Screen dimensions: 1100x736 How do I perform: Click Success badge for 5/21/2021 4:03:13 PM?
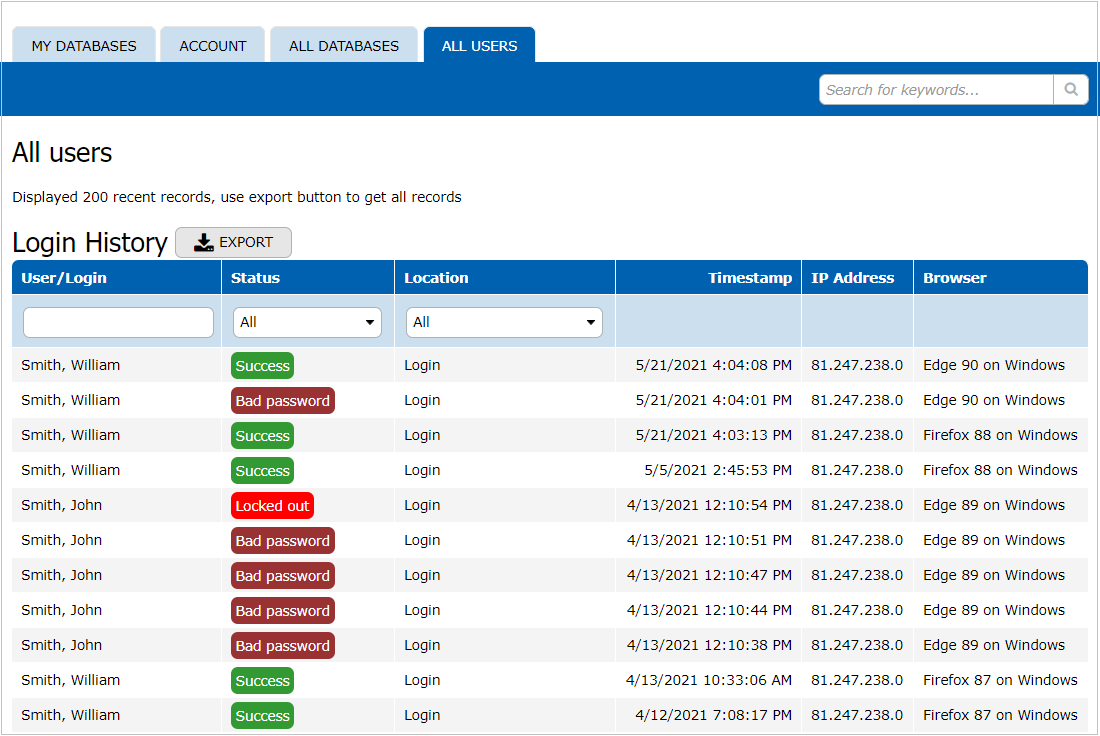coord(262,436)
